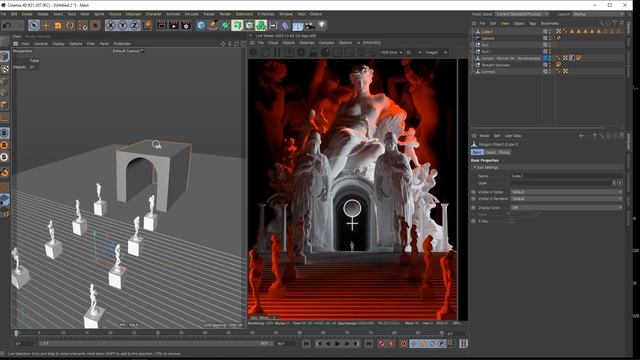The height and width of the screenshot is (360, 640).
Task: Open viewport Cameras menu
Action: [x=40, y=44]
